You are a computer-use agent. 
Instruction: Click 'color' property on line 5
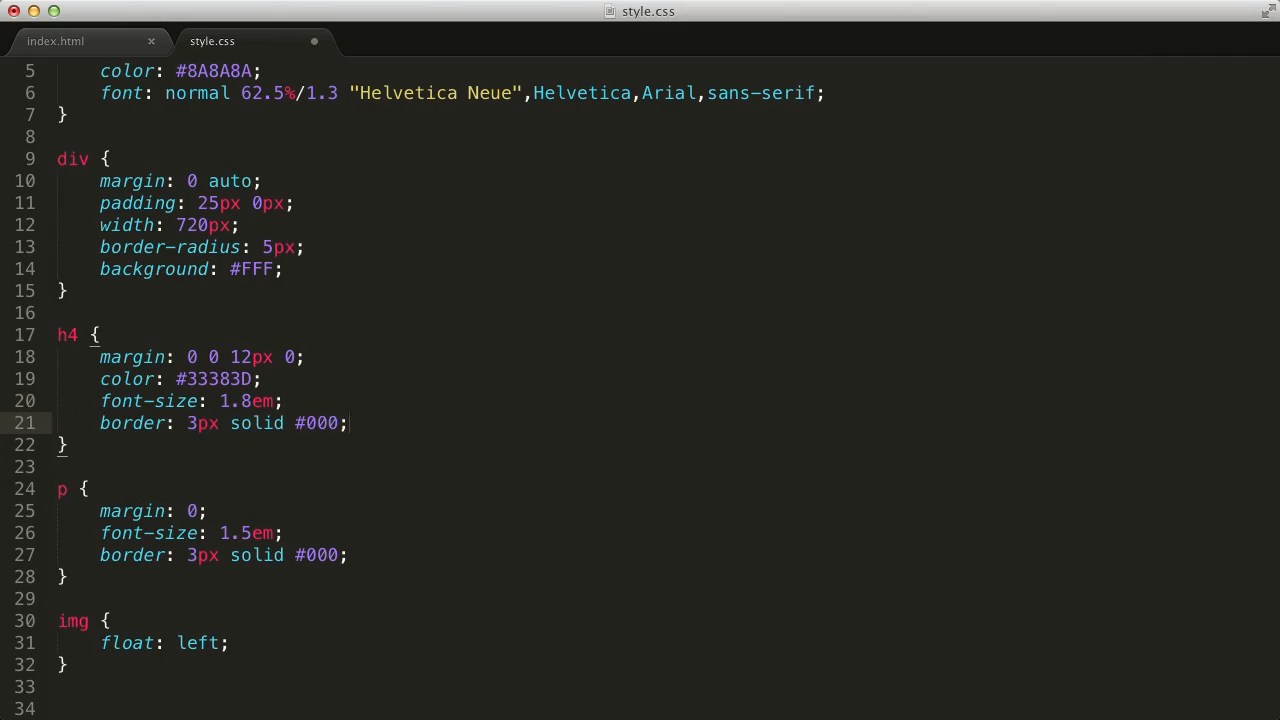(127, 71)
